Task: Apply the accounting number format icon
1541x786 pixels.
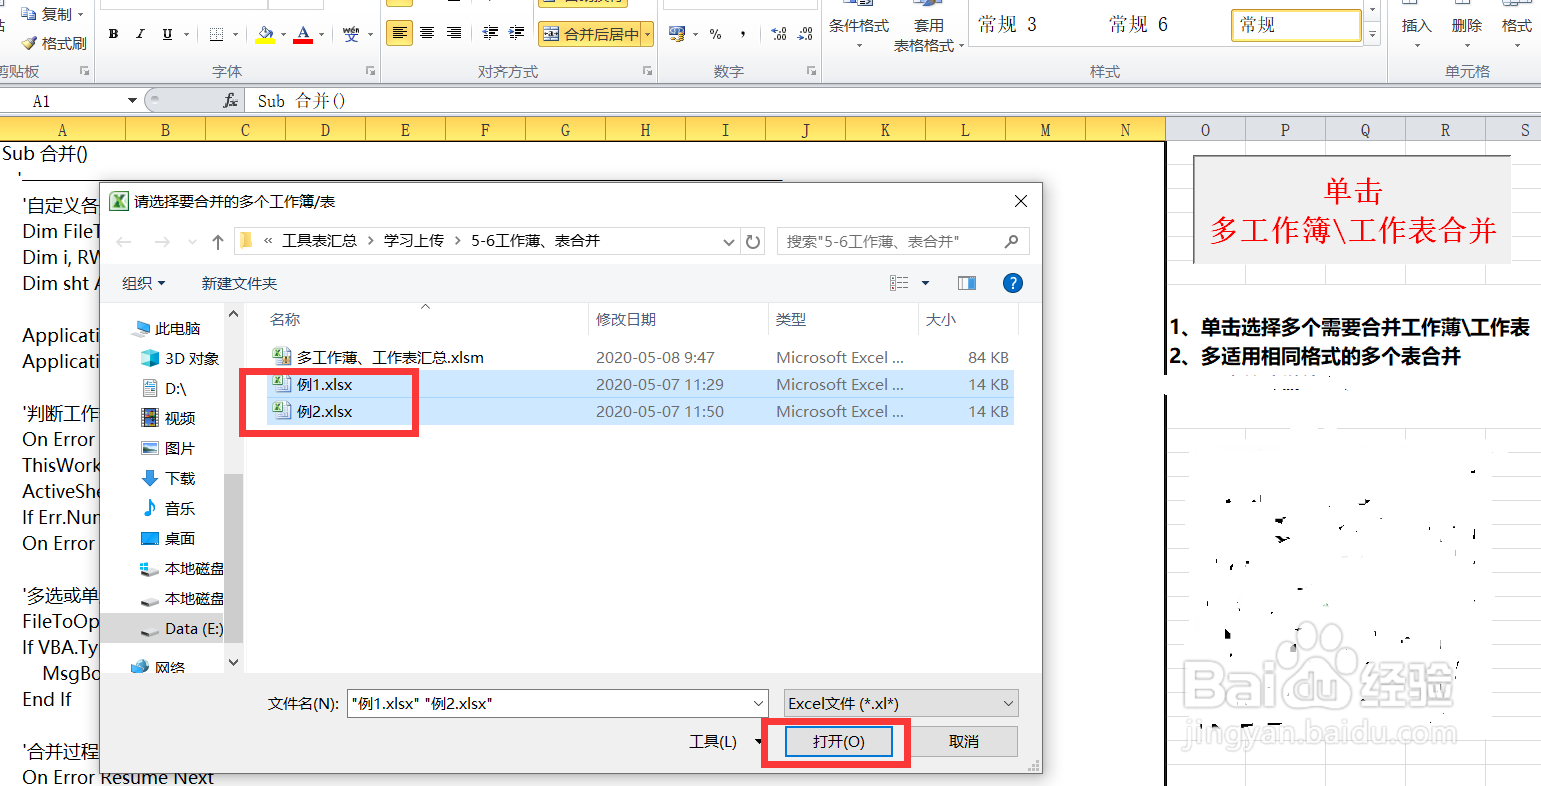Action: coord(676,33)
